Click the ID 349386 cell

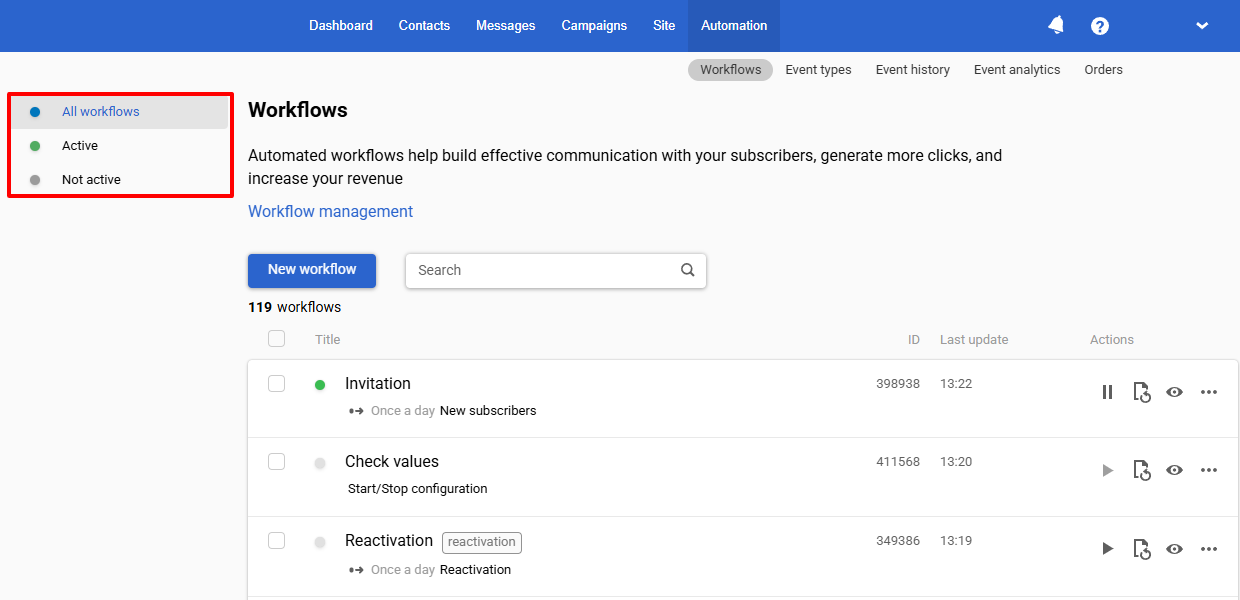pyautogui.click(x=898, y=541)
